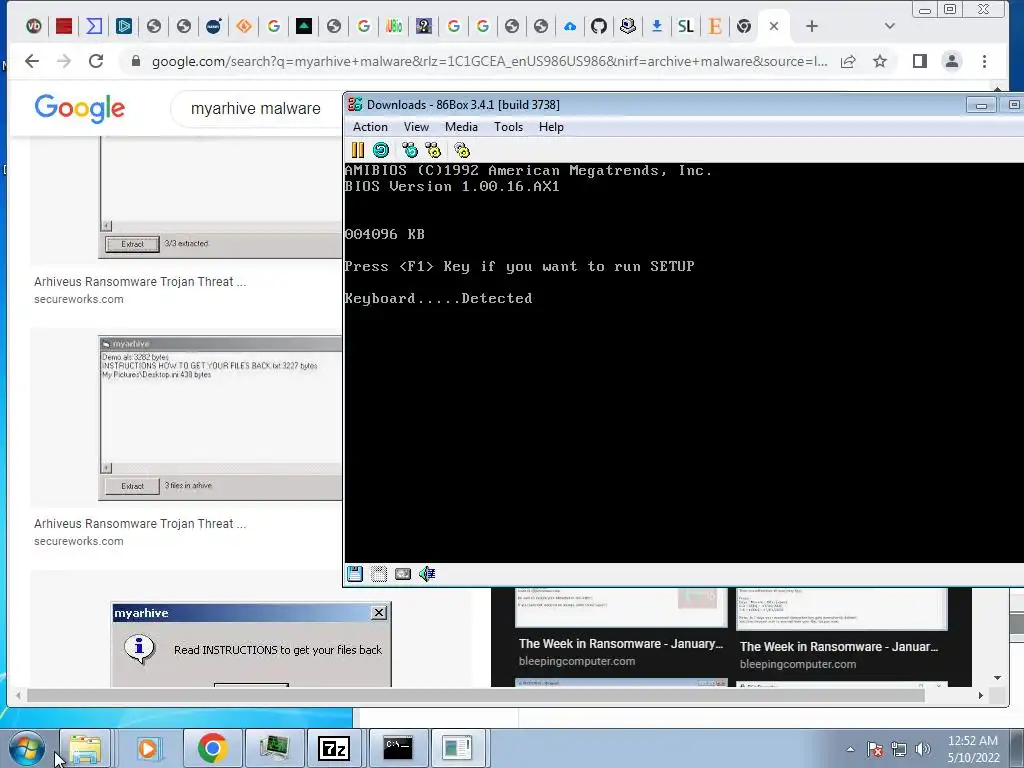Click the Google logo
The height and width of the screenshot is (768, 1024).
point(80,108)
